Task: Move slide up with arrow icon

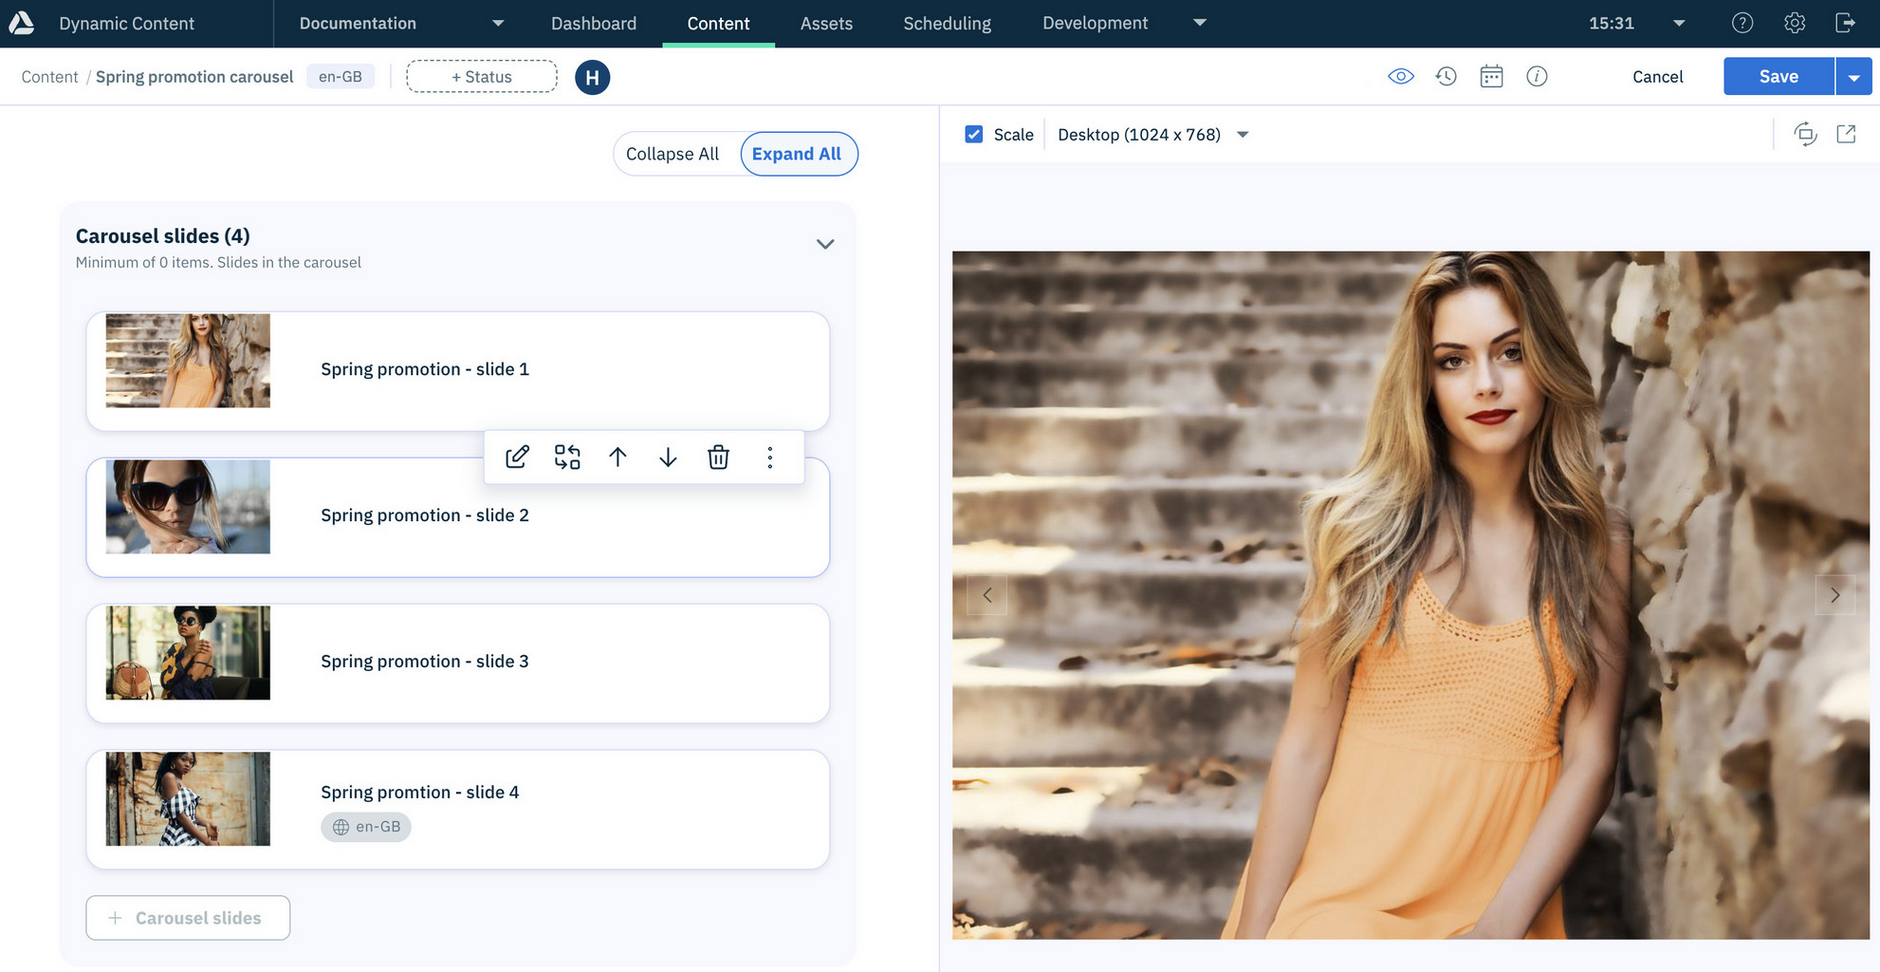Action: pyautogui.click(x=618, y=457)
